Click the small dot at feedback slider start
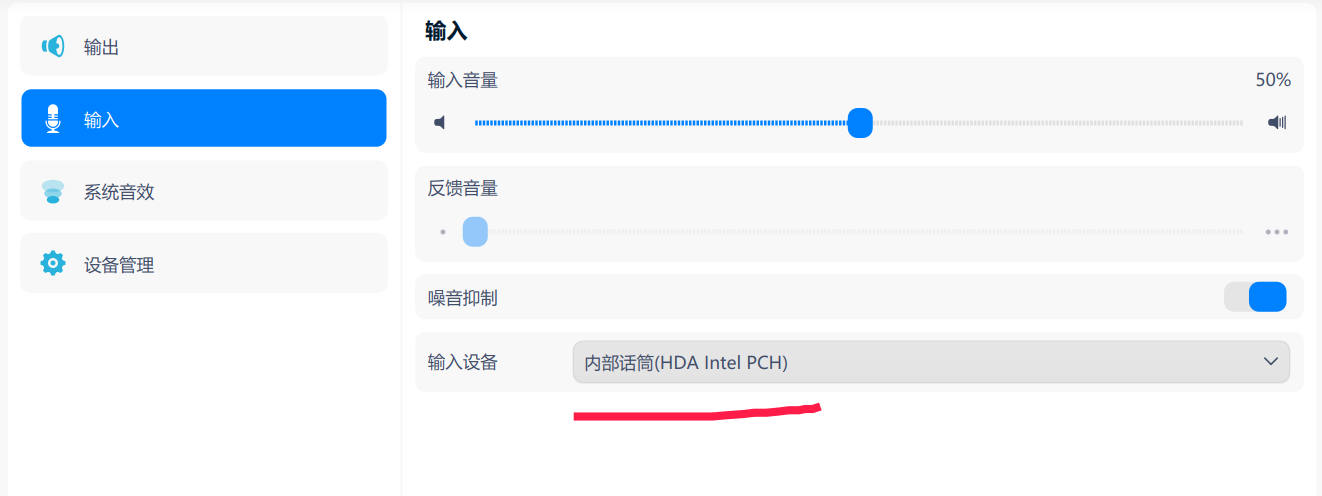 point(442,232)
